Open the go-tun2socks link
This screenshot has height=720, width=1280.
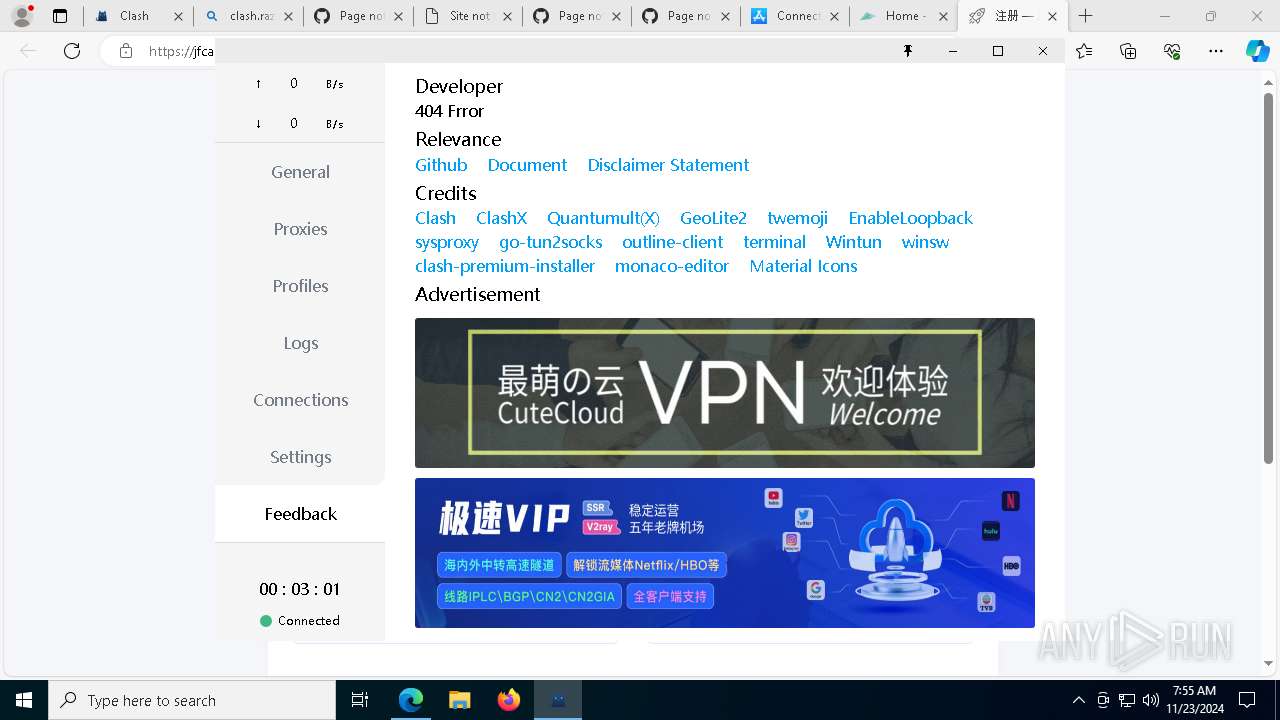pos(550,242)
